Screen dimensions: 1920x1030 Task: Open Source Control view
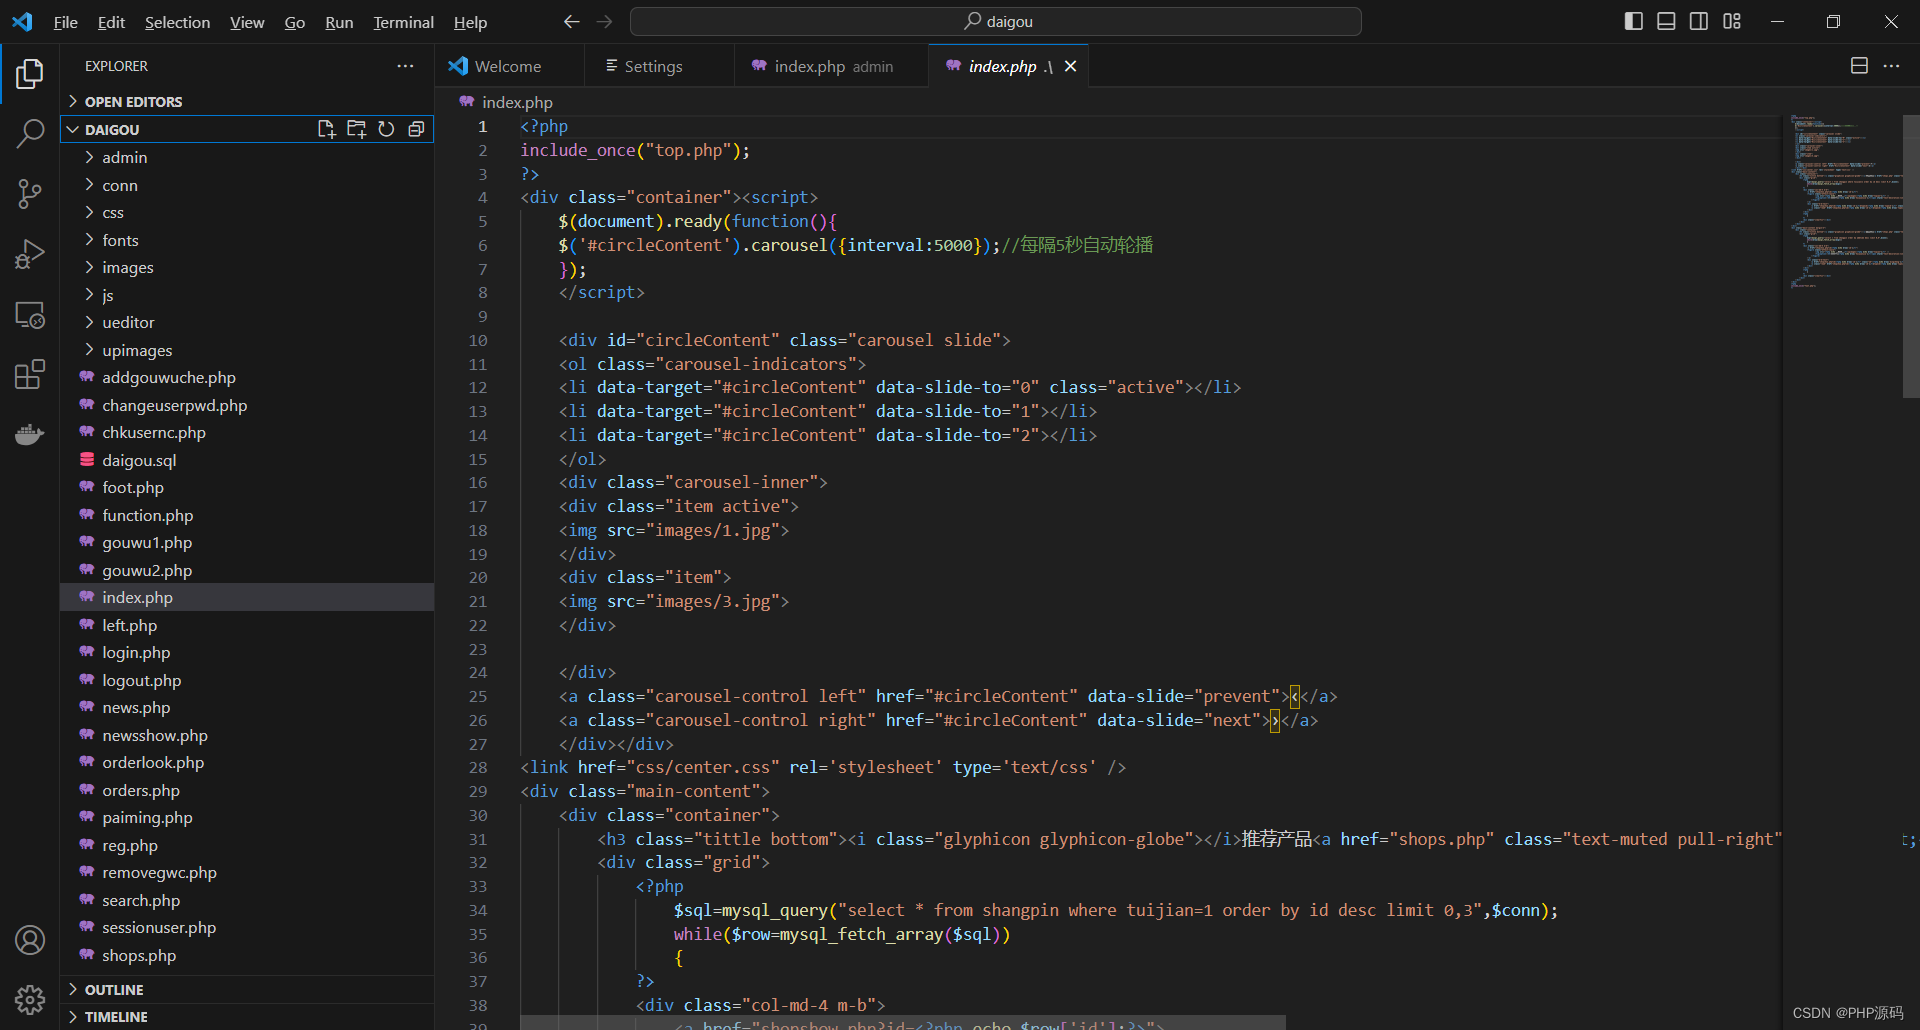pyautogui.click(x=30, y=194)
